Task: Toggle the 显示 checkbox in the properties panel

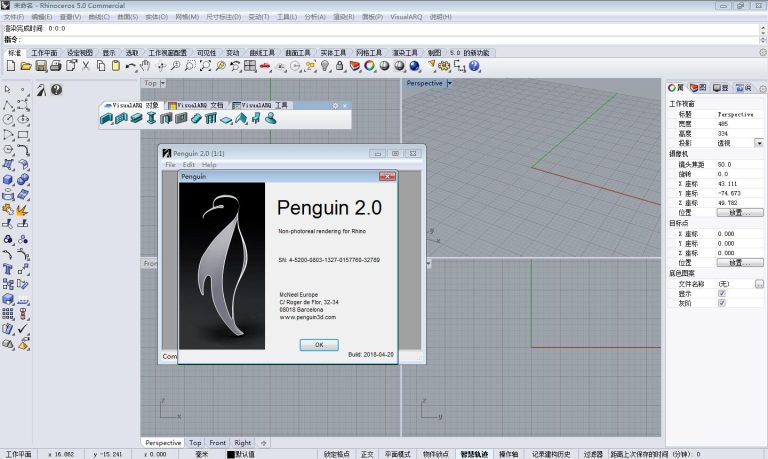Action: click(x=722, y=293)
